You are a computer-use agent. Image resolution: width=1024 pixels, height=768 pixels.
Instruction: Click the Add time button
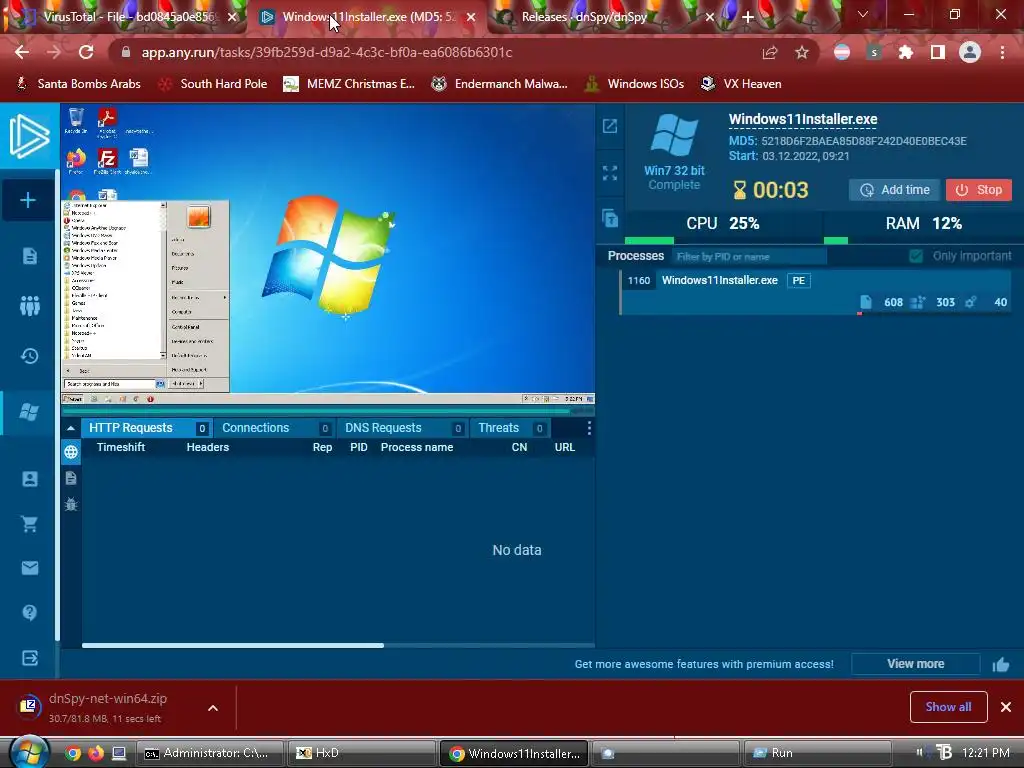(x=895, y=190)
